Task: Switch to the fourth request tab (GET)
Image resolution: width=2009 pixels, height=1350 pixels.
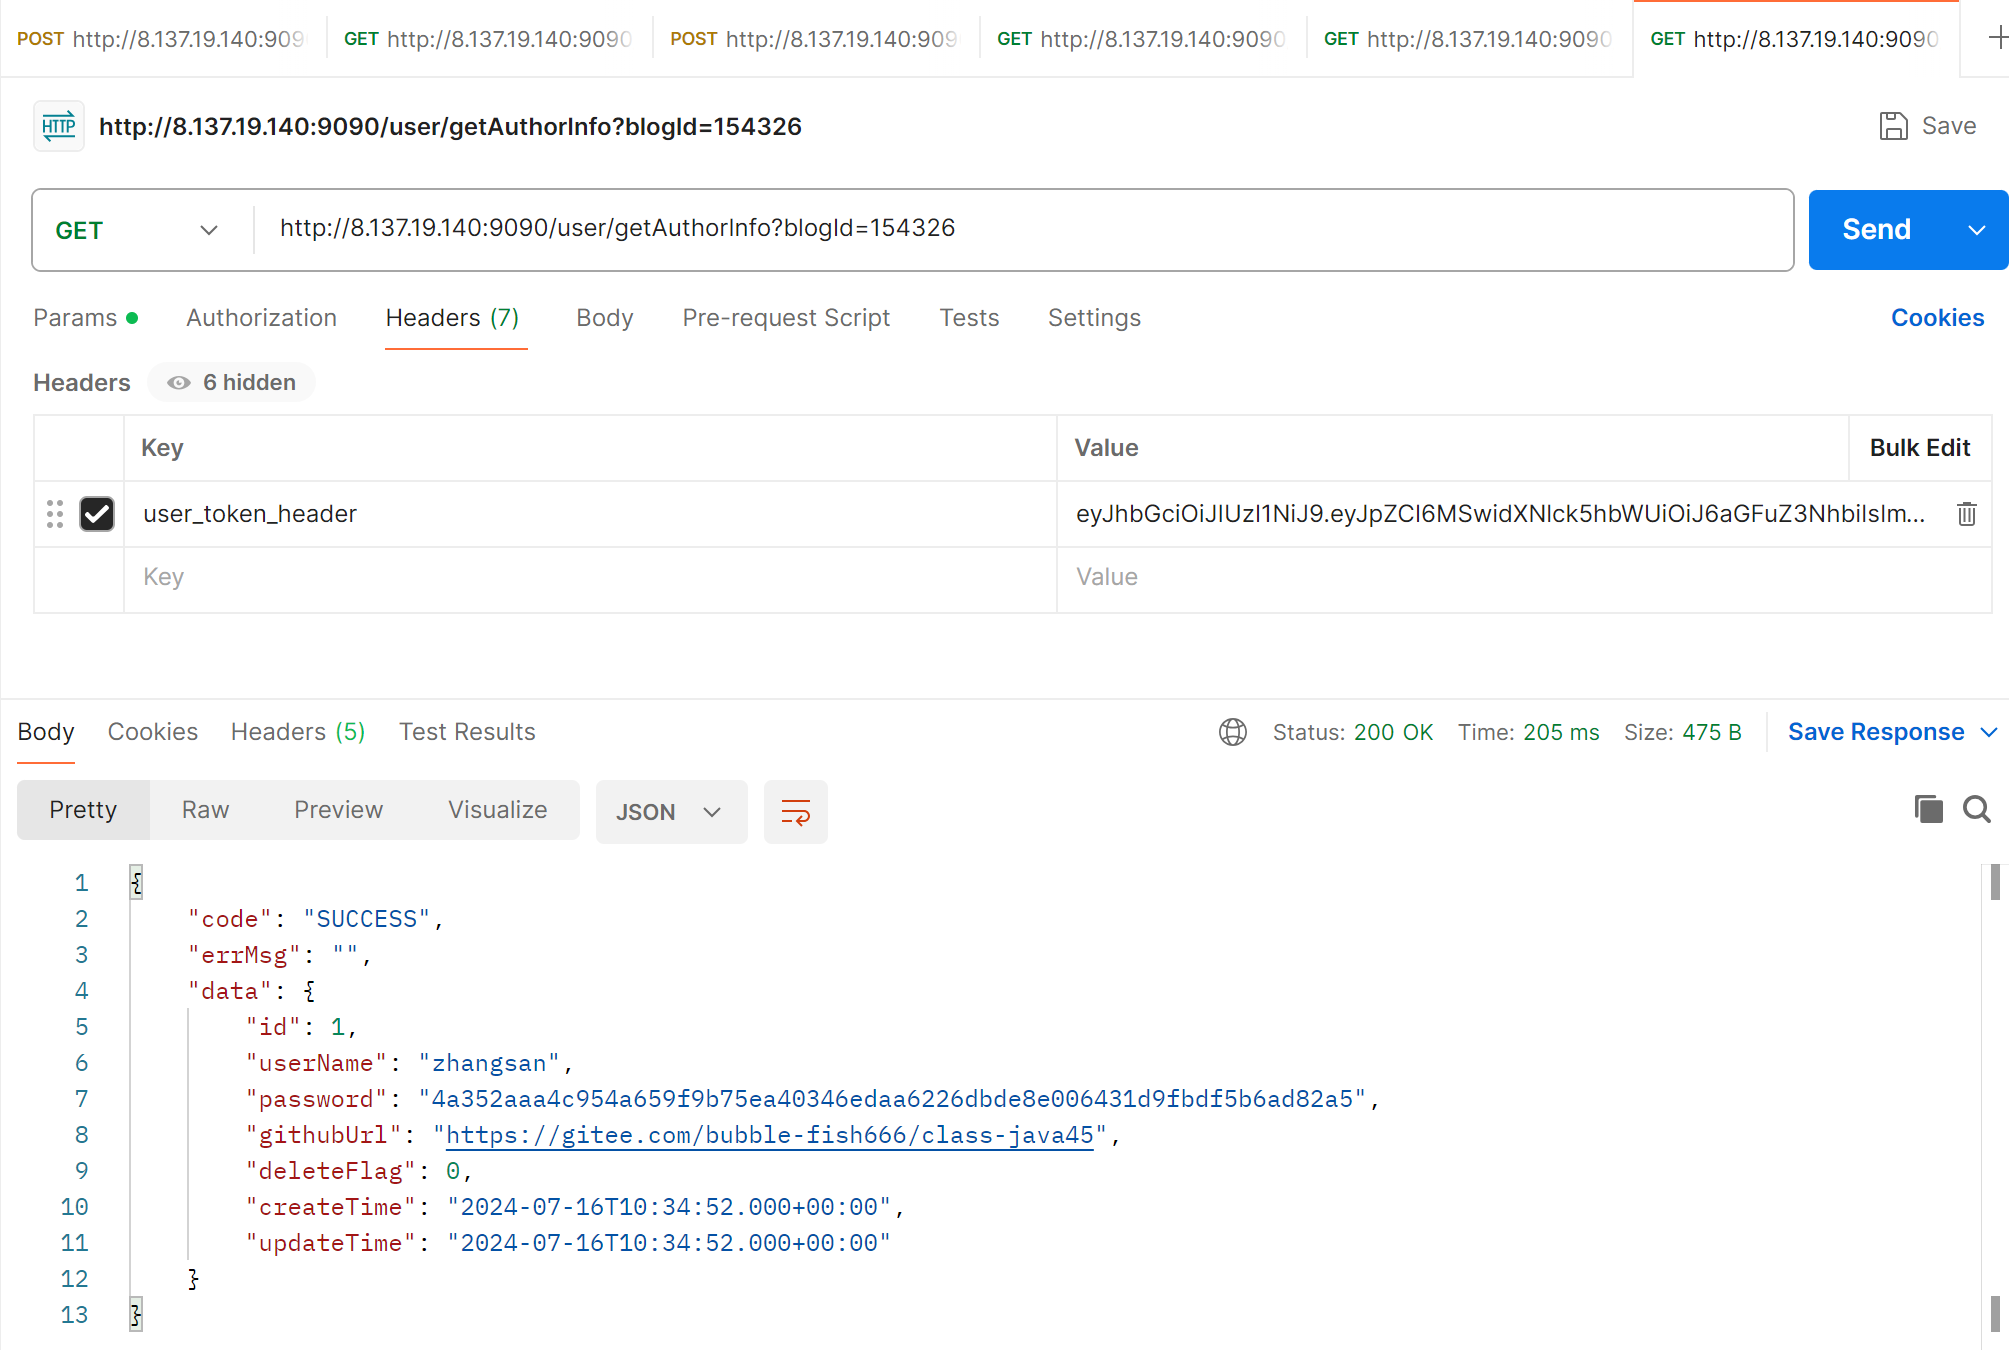Action: 1142,39
